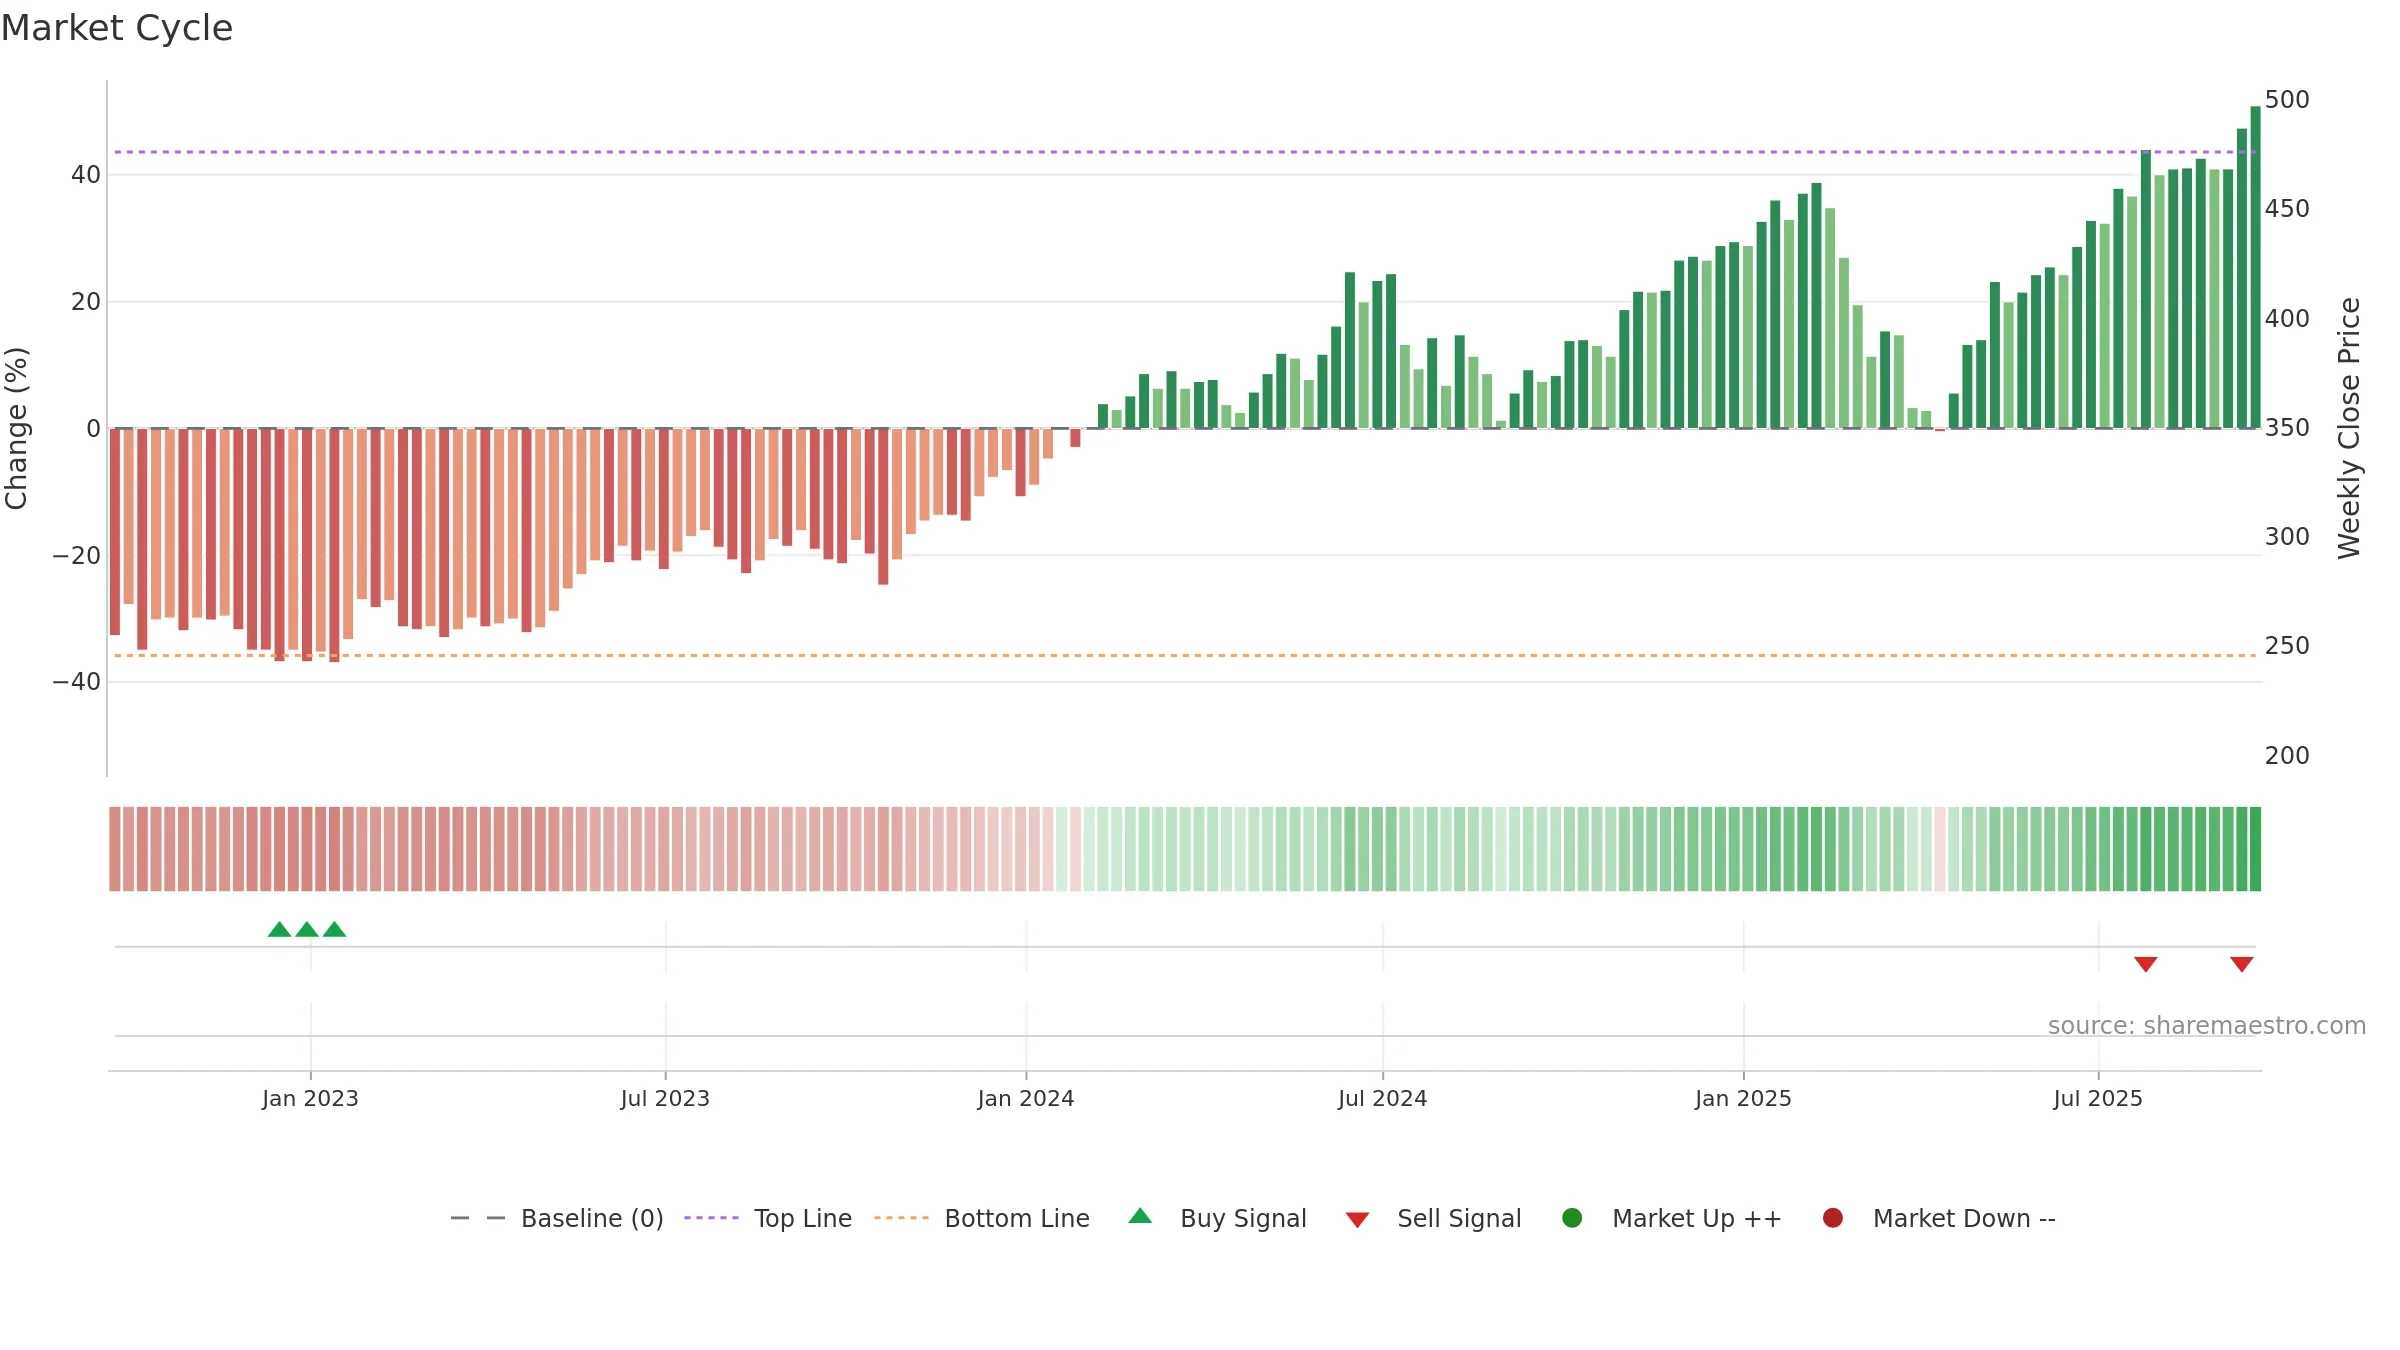2400x1350 pixels.
Task: Click the gray dashed Baseline sample in legend
Action: pos(478,1218)
